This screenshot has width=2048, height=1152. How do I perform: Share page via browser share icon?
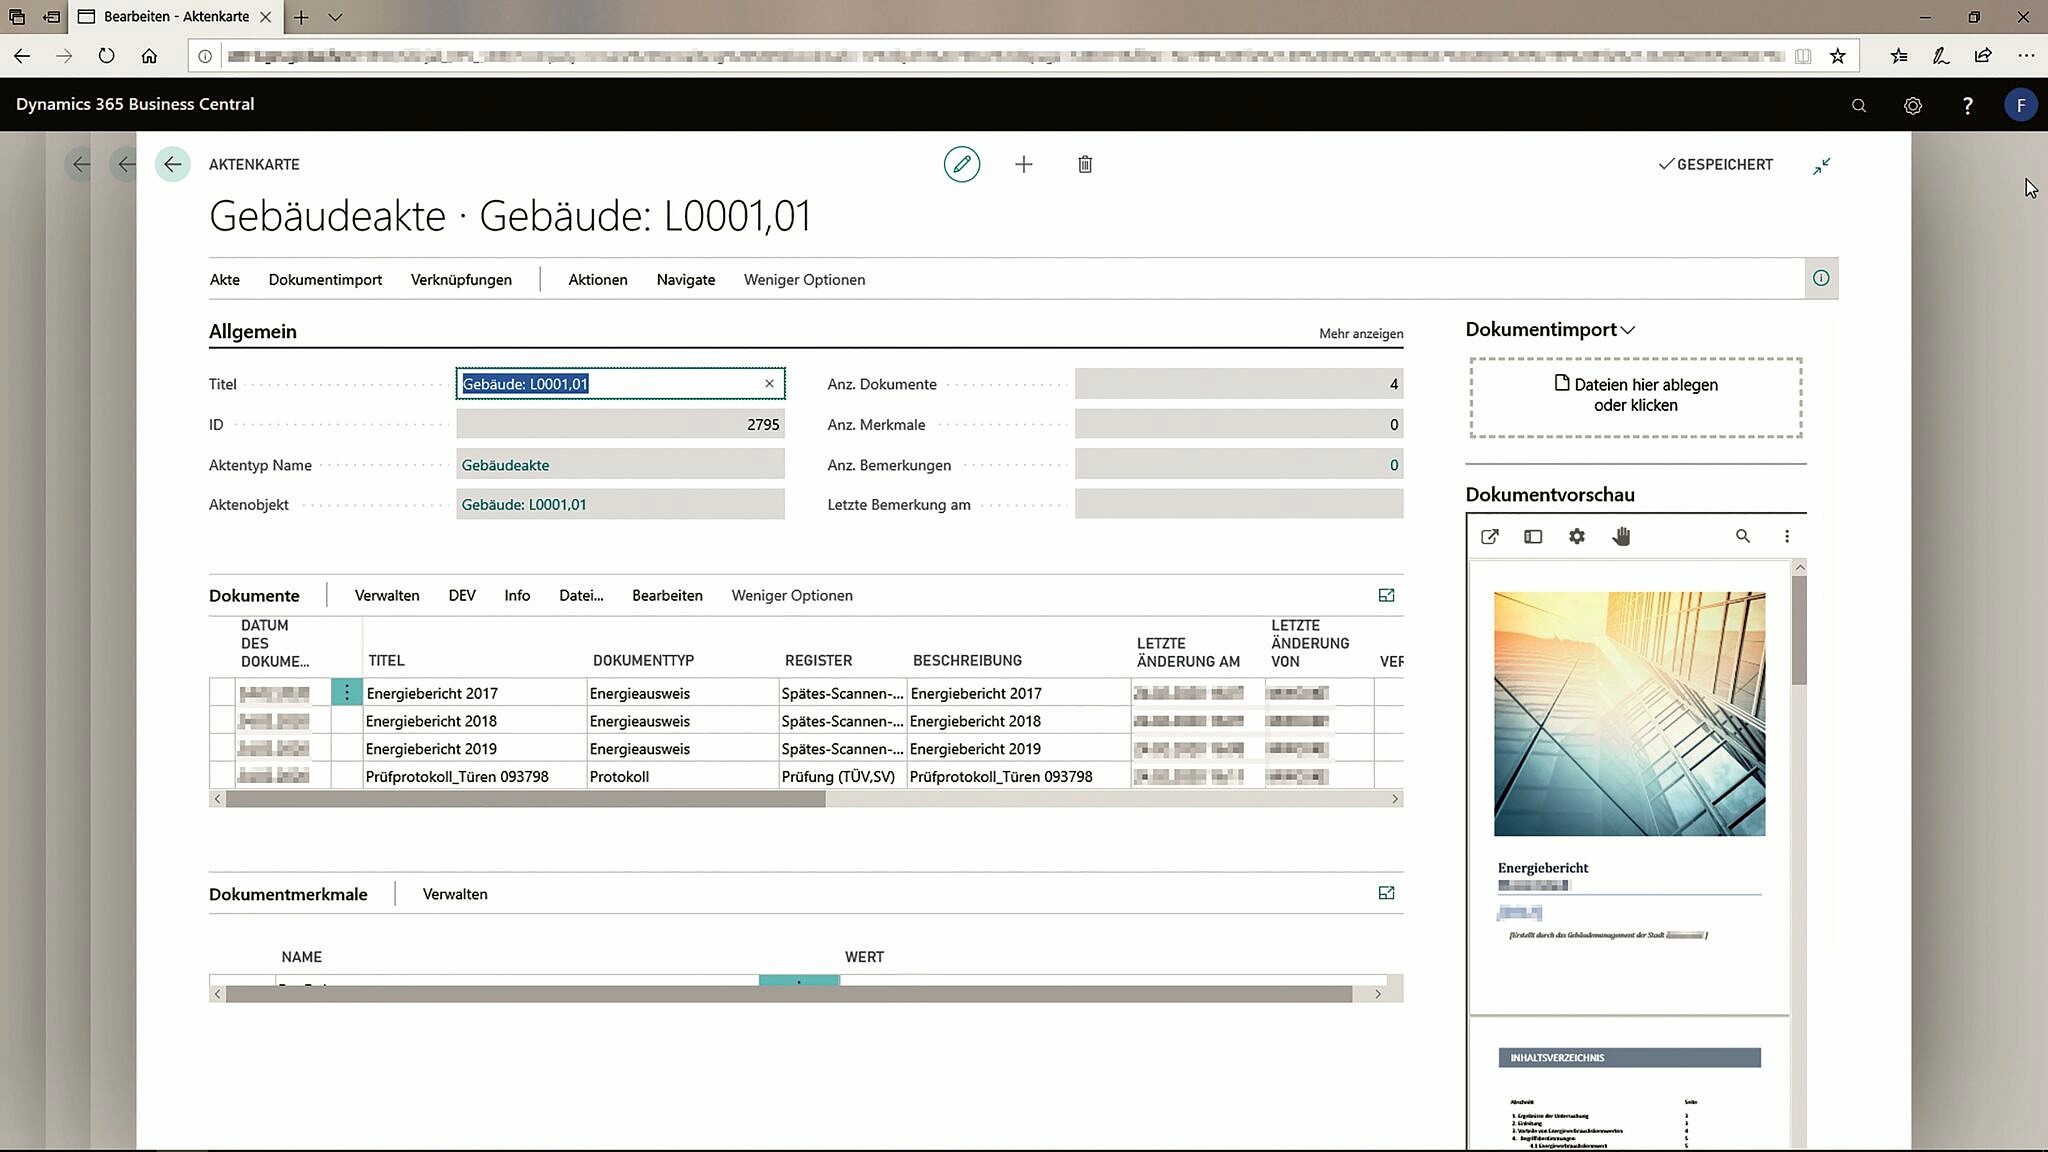click(x=1983, y=56)
